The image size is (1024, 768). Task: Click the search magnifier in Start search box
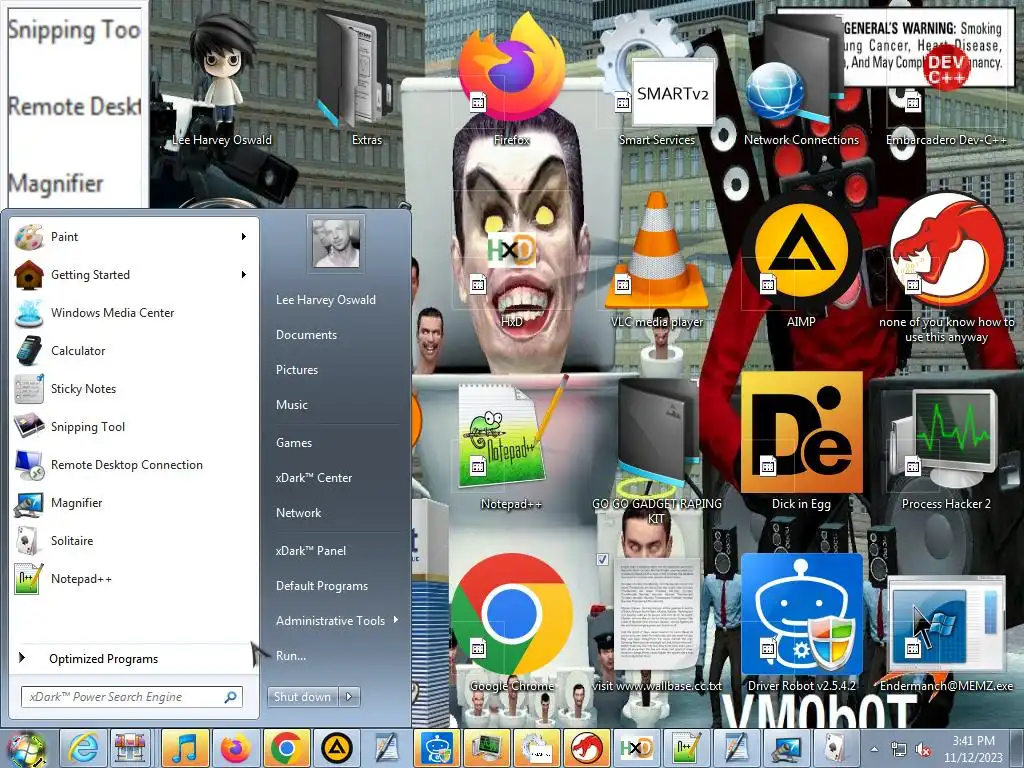[x=231, y=697]
